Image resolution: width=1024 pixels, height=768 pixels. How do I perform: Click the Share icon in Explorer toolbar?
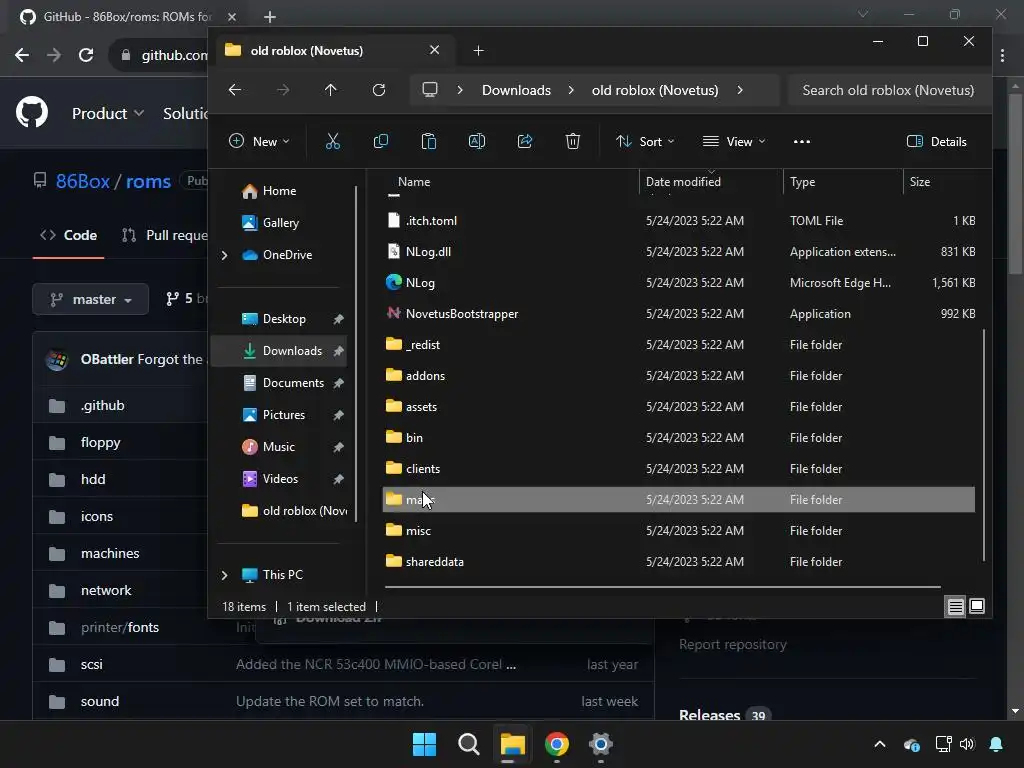click(525, 141)
